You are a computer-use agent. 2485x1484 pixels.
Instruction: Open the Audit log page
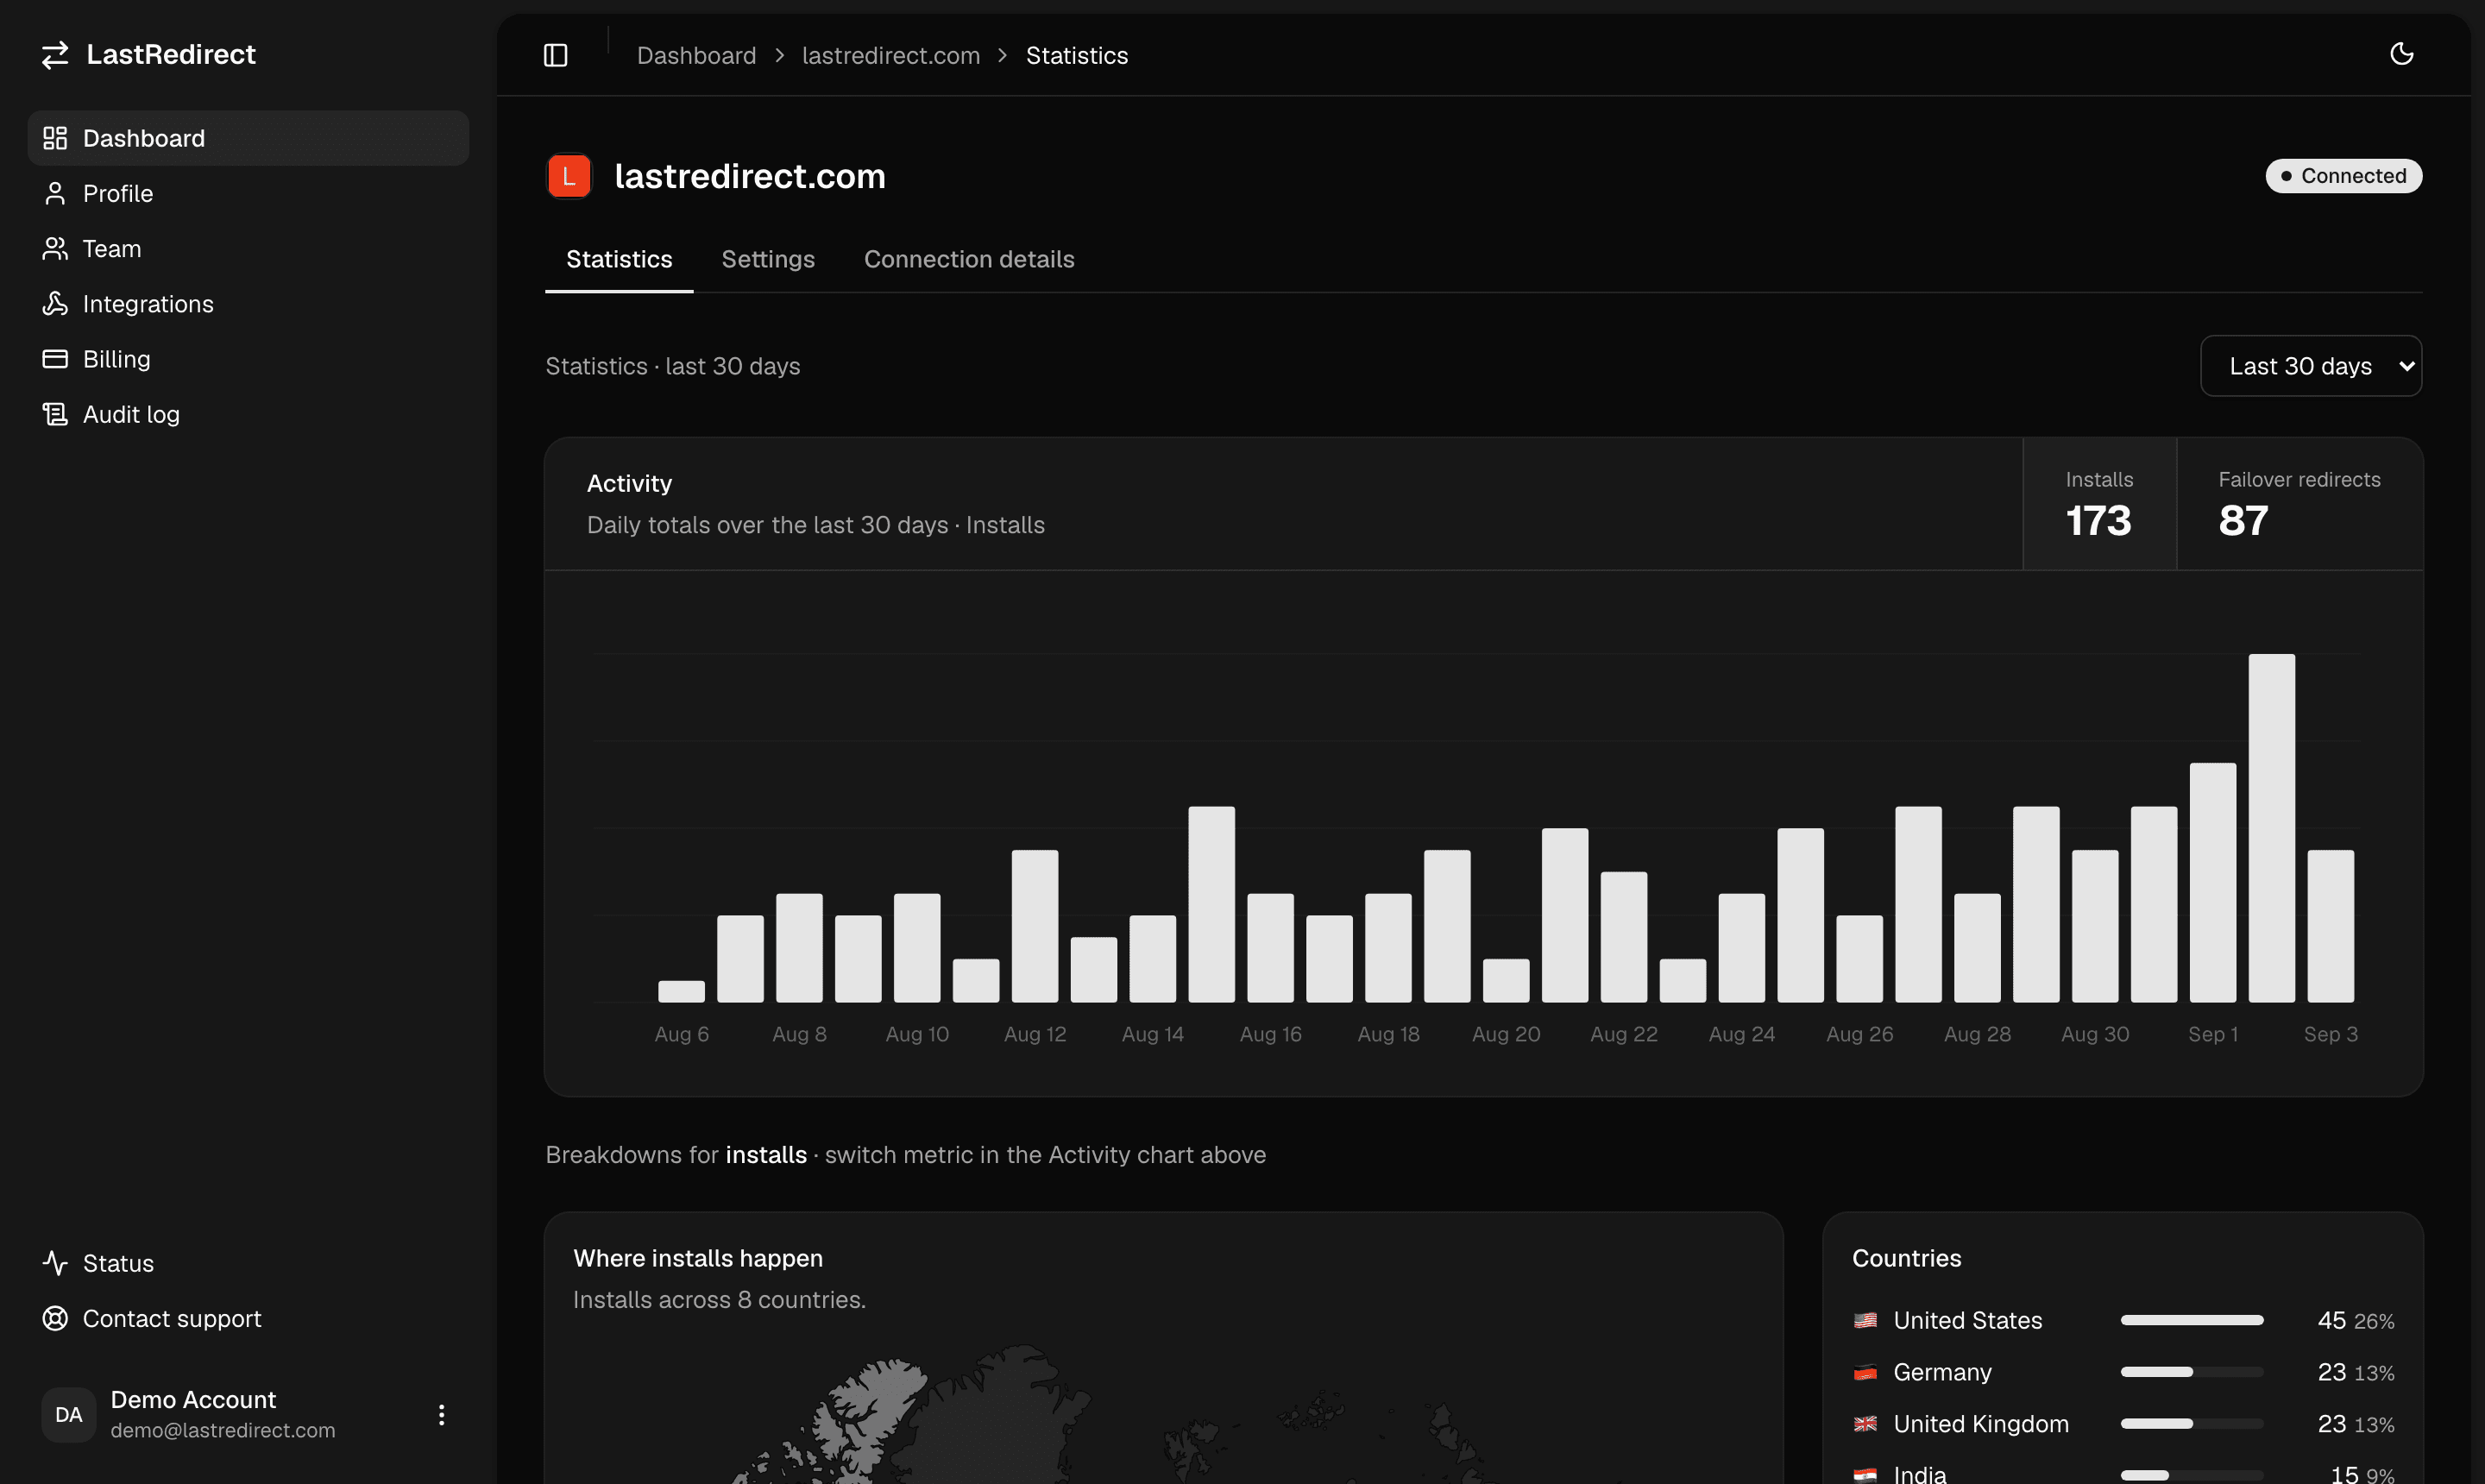click(x=248, y=414)
